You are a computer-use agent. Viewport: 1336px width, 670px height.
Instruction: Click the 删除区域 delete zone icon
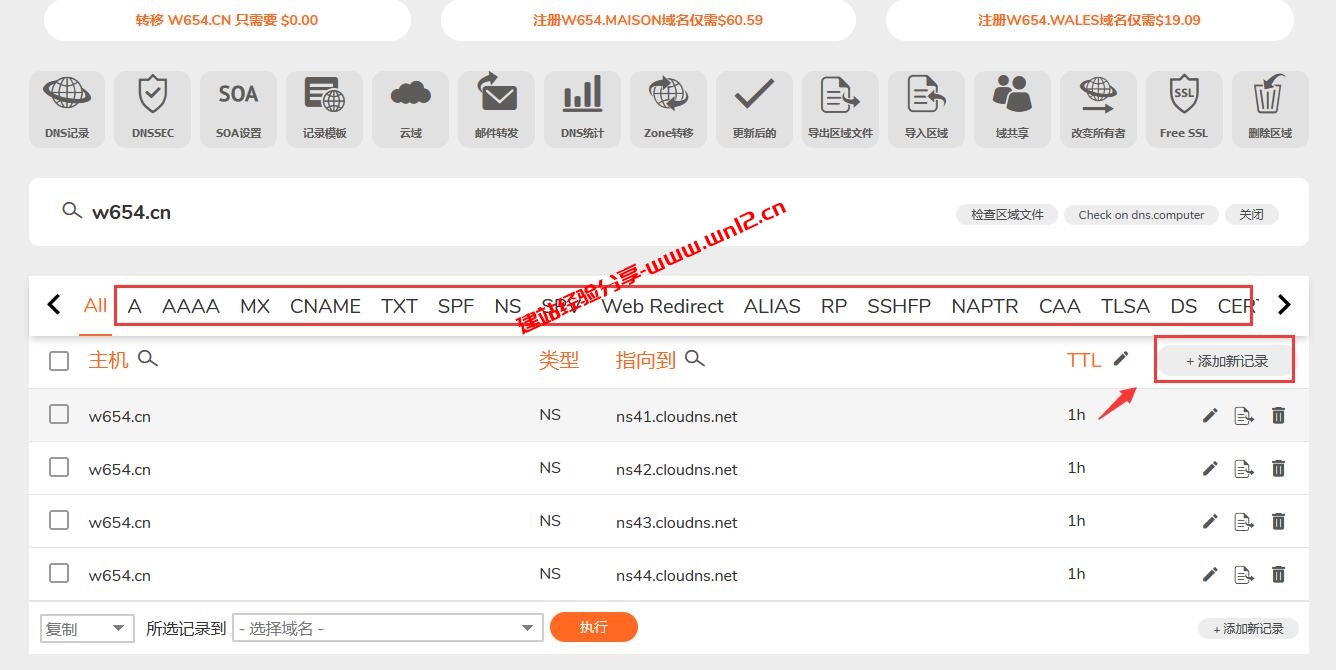click(x=1270, y=108)
